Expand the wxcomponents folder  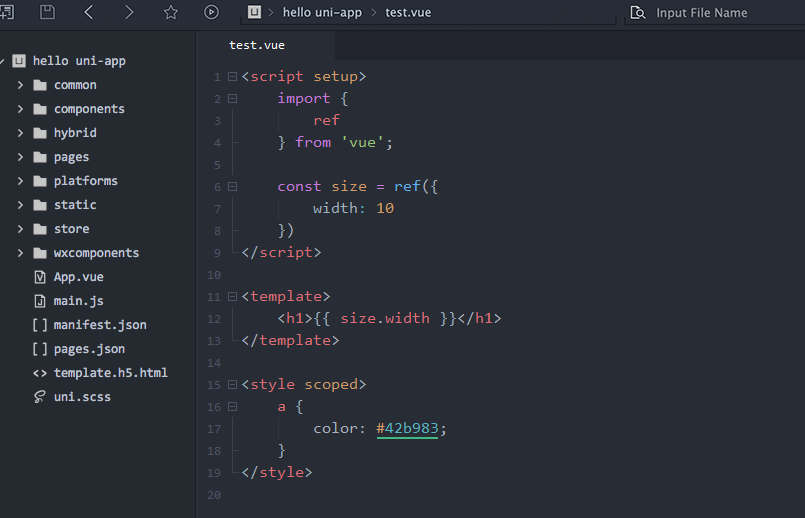pos(20,253)
